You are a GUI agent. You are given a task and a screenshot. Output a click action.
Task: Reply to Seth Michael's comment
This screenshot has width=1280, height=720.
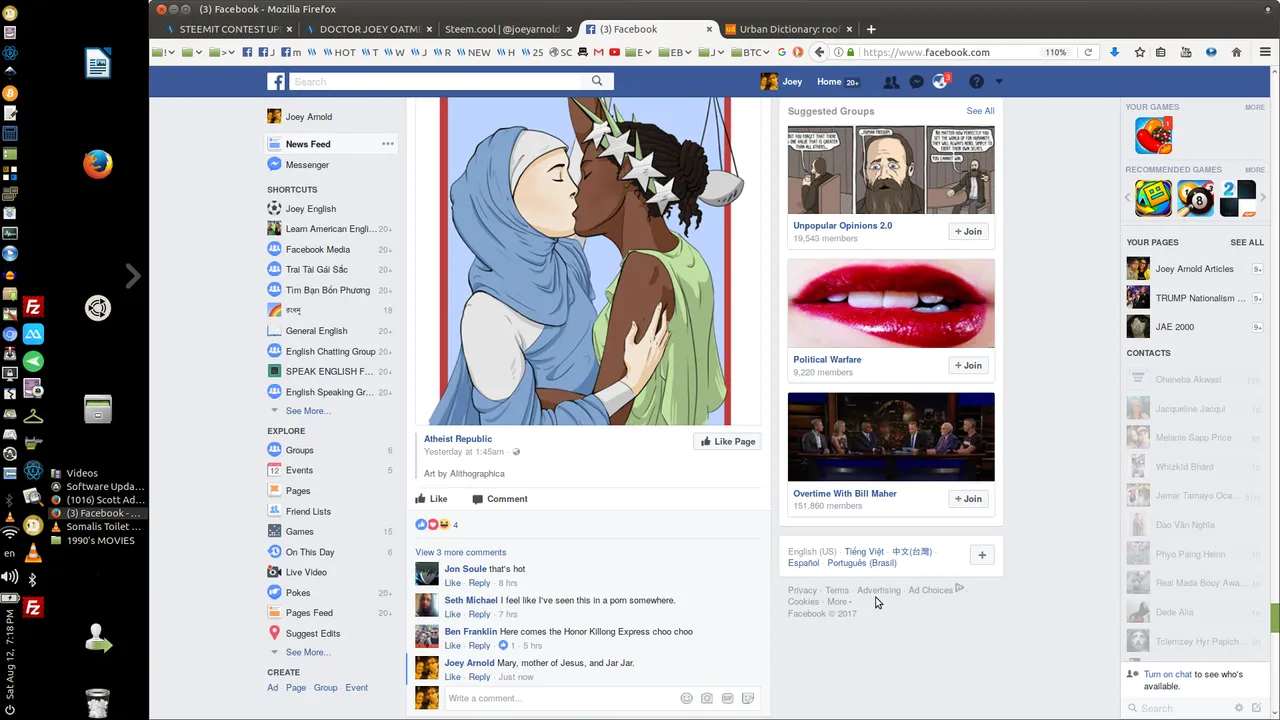click(x=479, y=614)
